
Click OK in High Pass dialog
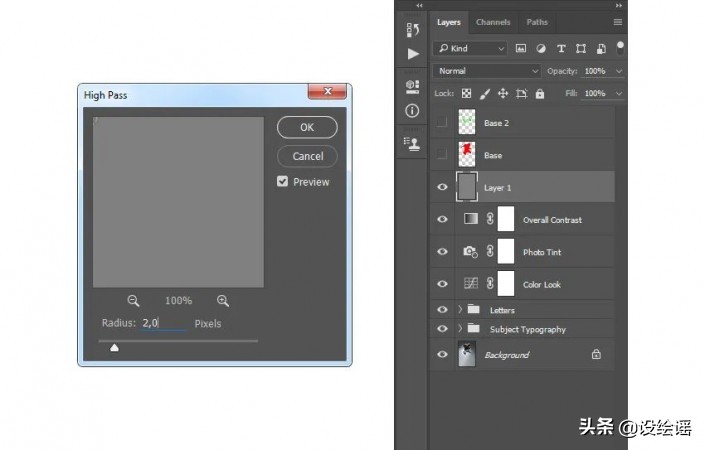[307, 127]
